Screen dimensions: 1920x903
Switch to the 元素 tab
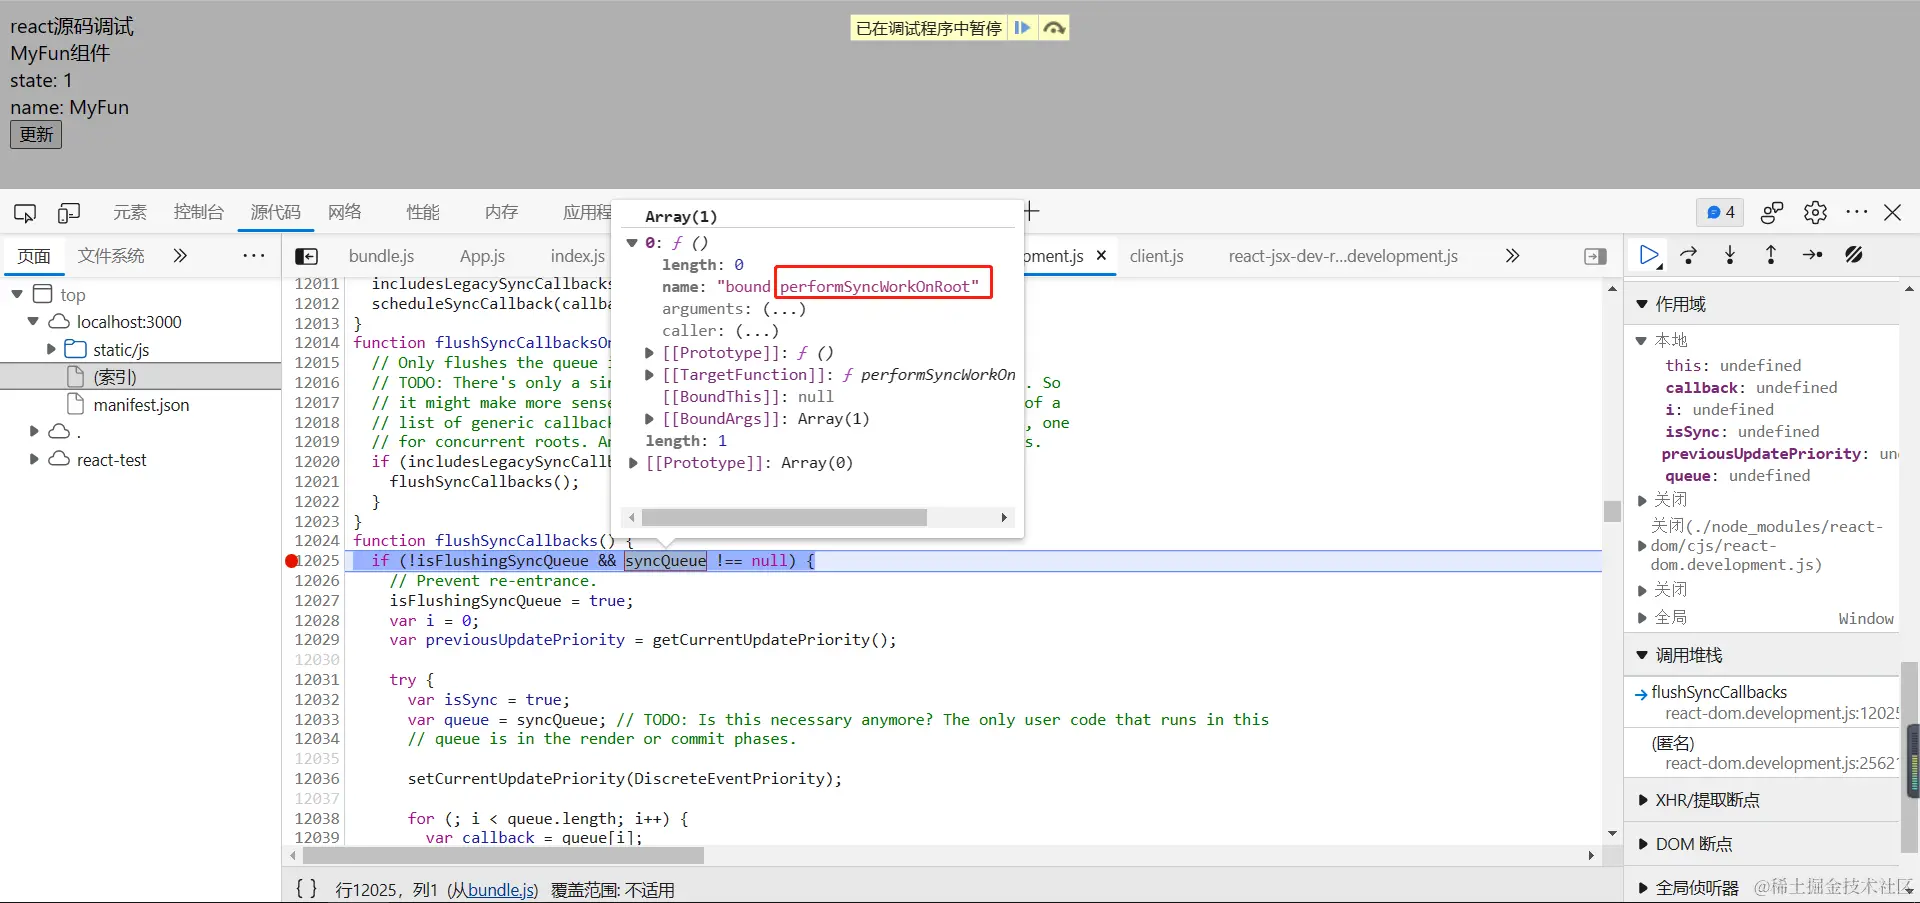click(130, 212)
